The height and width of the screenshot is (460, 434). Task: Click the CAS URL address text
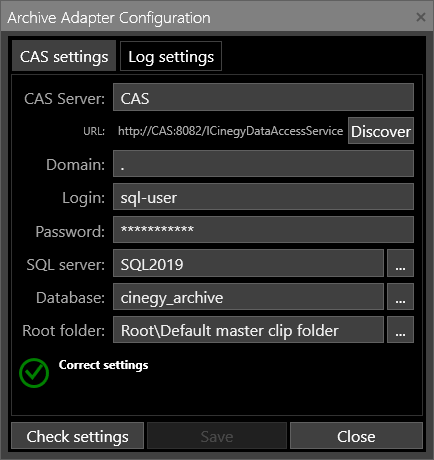click(x=230, y=131)
